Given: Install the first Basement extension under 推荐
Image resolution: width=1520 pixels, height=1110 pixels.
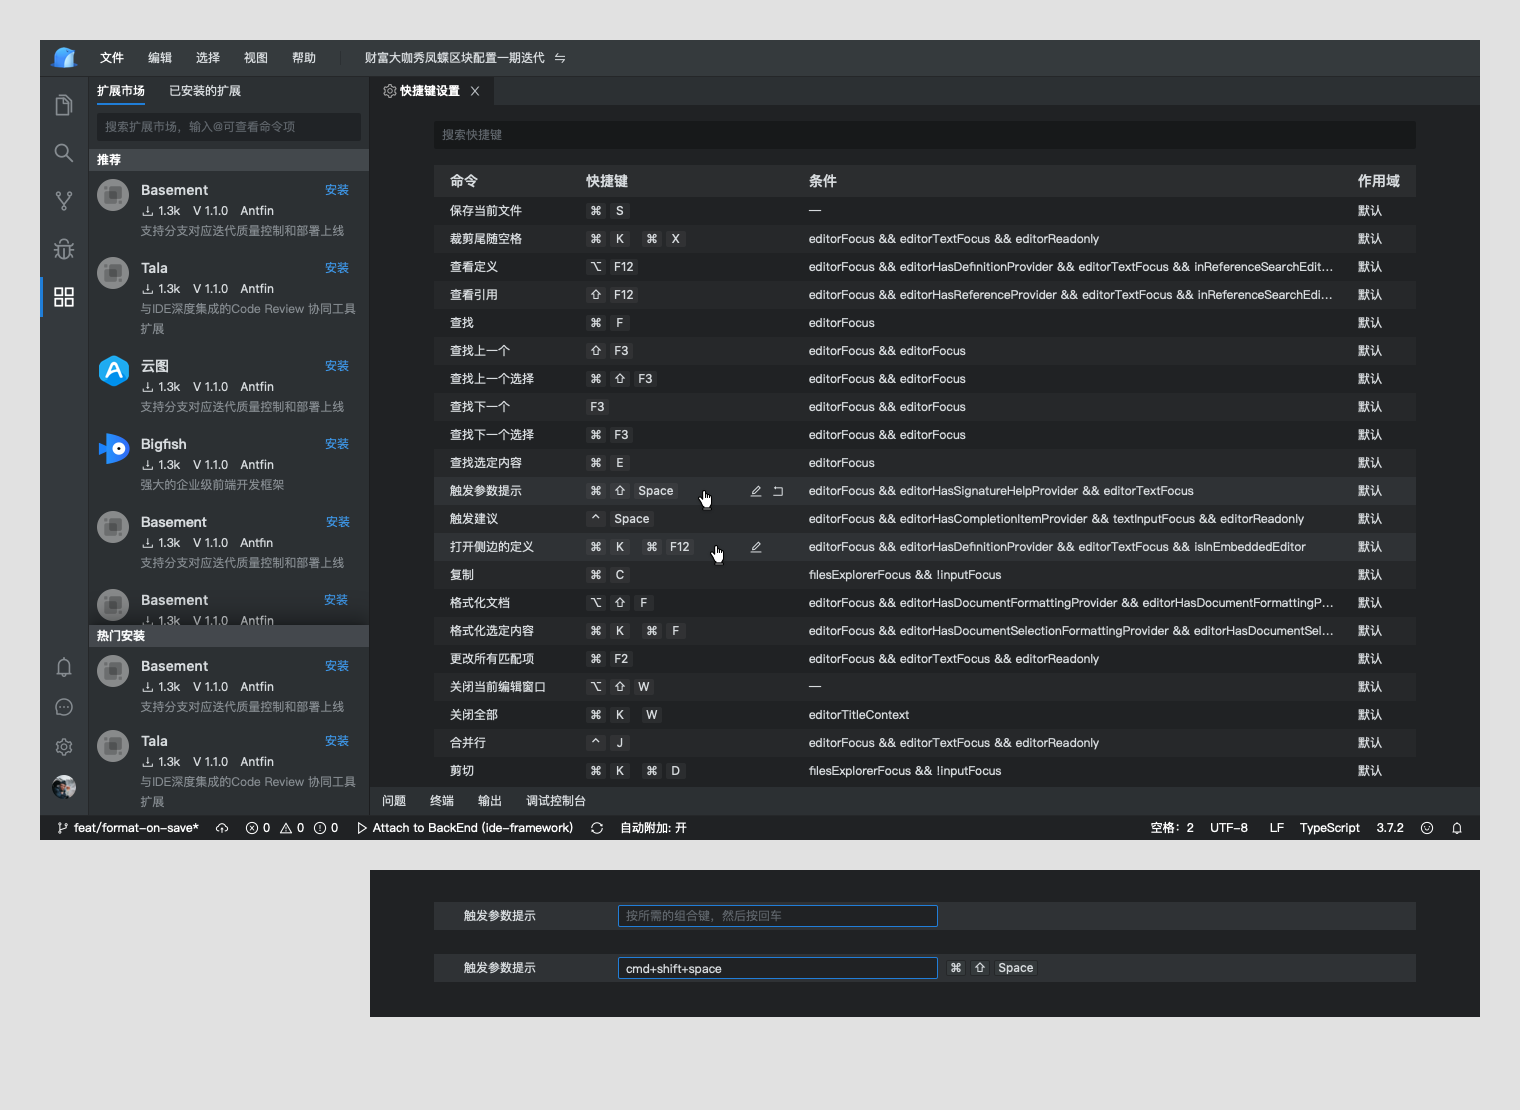Looking at the screenshot, I should point(337,190).
